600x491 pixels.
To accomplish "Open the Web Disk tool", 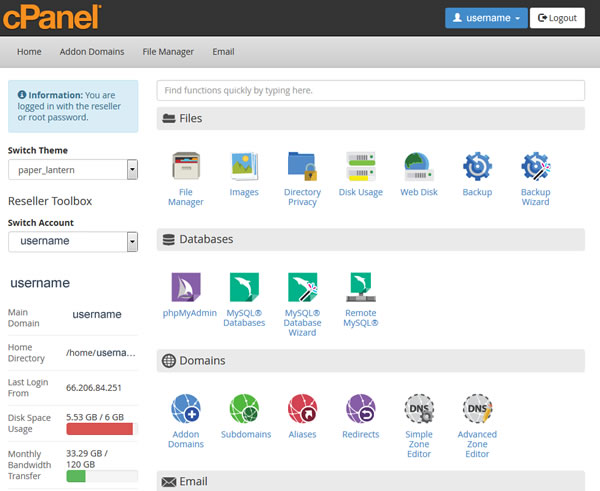I will 418,167.
